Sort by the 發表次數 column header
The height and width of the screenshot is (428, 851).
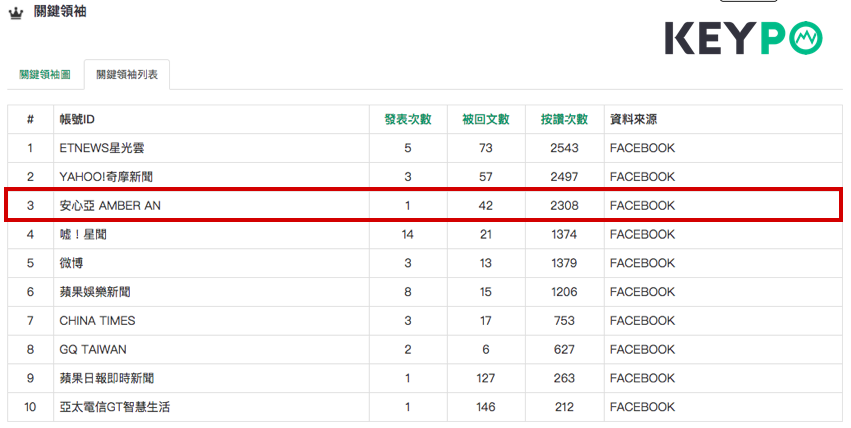pyautogui.click(x=408, y=119)
